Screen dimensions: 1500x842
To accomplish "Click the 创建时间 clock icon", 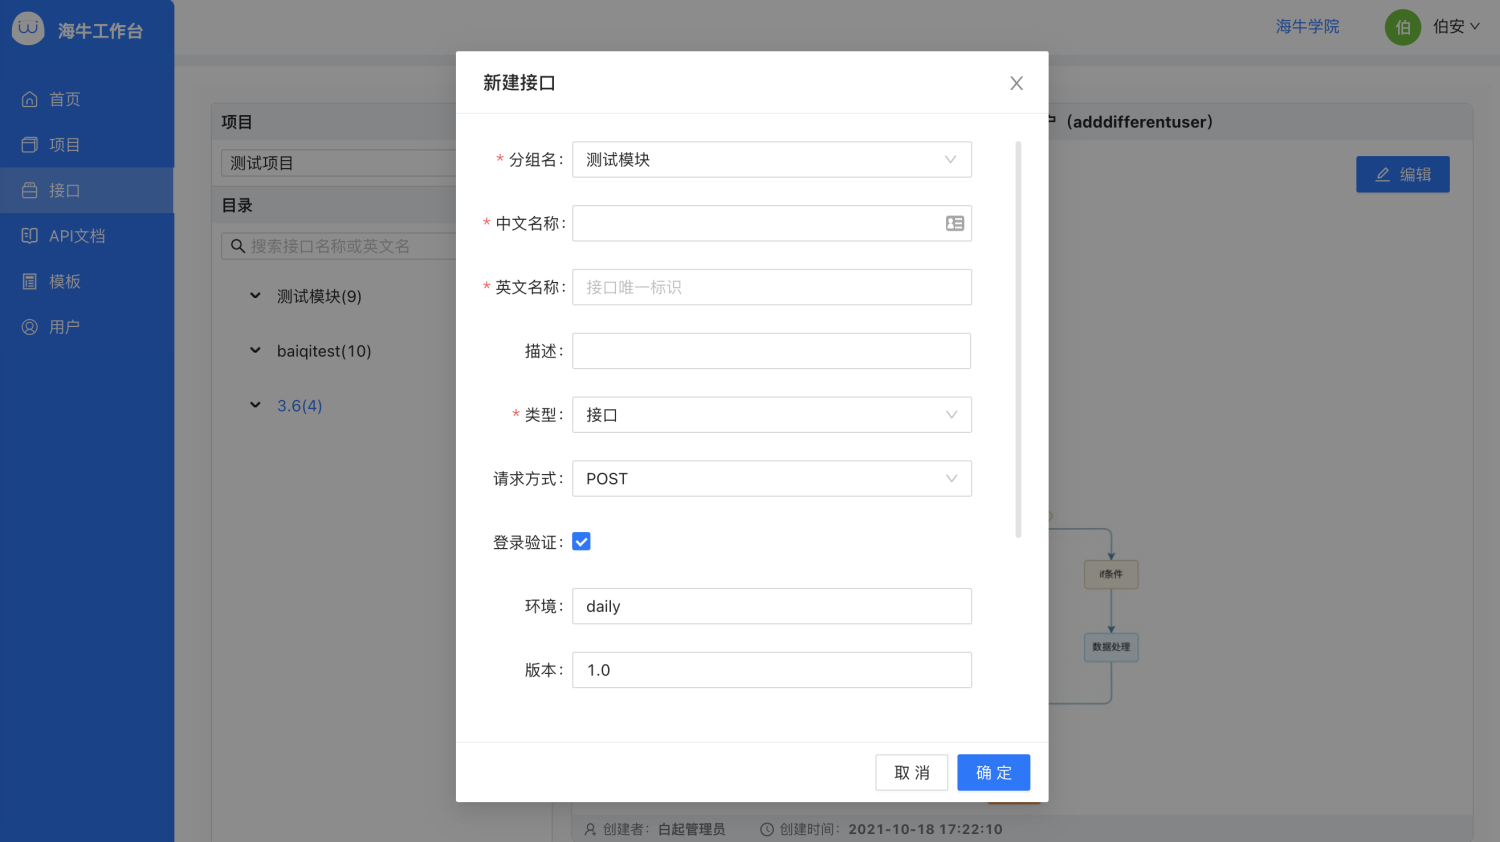I will 767,829.
